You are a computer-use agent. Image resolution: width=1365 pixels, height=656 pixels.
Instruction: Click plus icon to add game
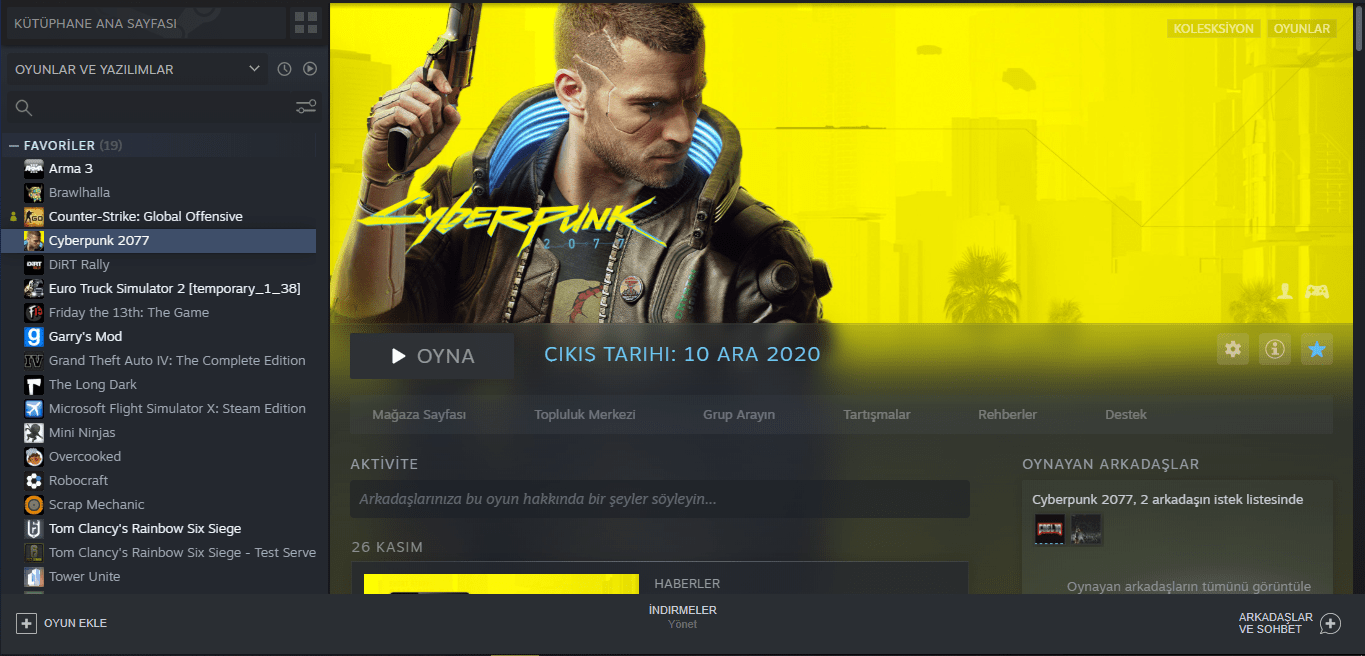pyautogui.click(x=26, y=623)
